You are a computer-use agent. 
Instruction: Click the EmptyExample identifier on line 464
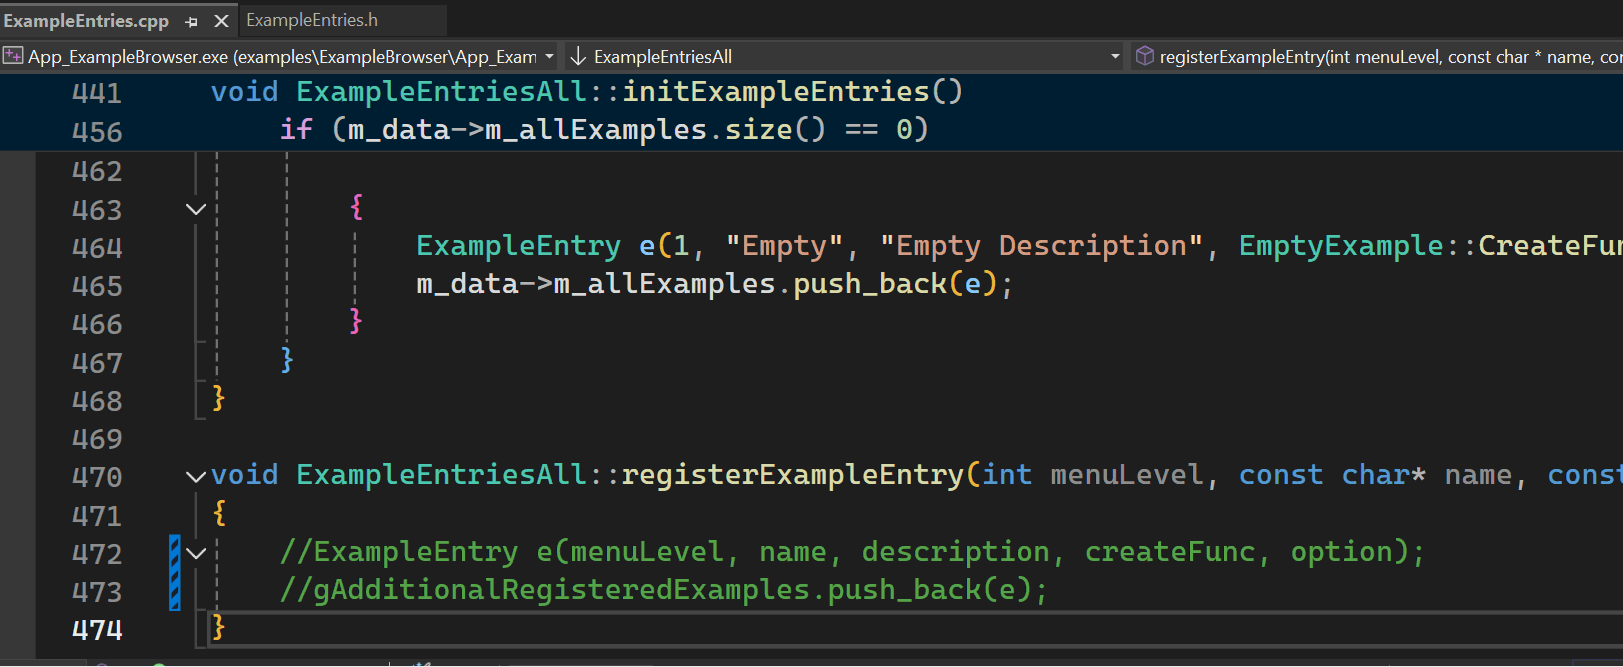pyautogui.click(x=1340, y=246)
